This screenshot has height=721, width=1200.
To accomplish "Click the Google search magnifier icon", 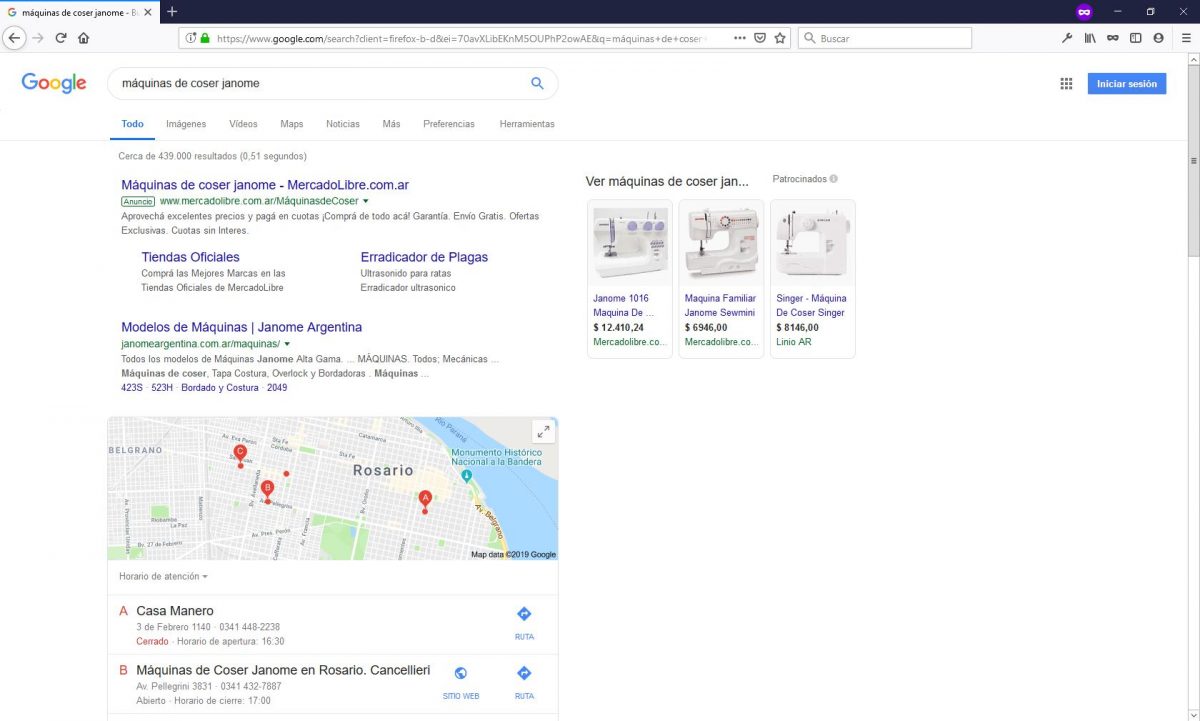I will (x=537, y=84).
